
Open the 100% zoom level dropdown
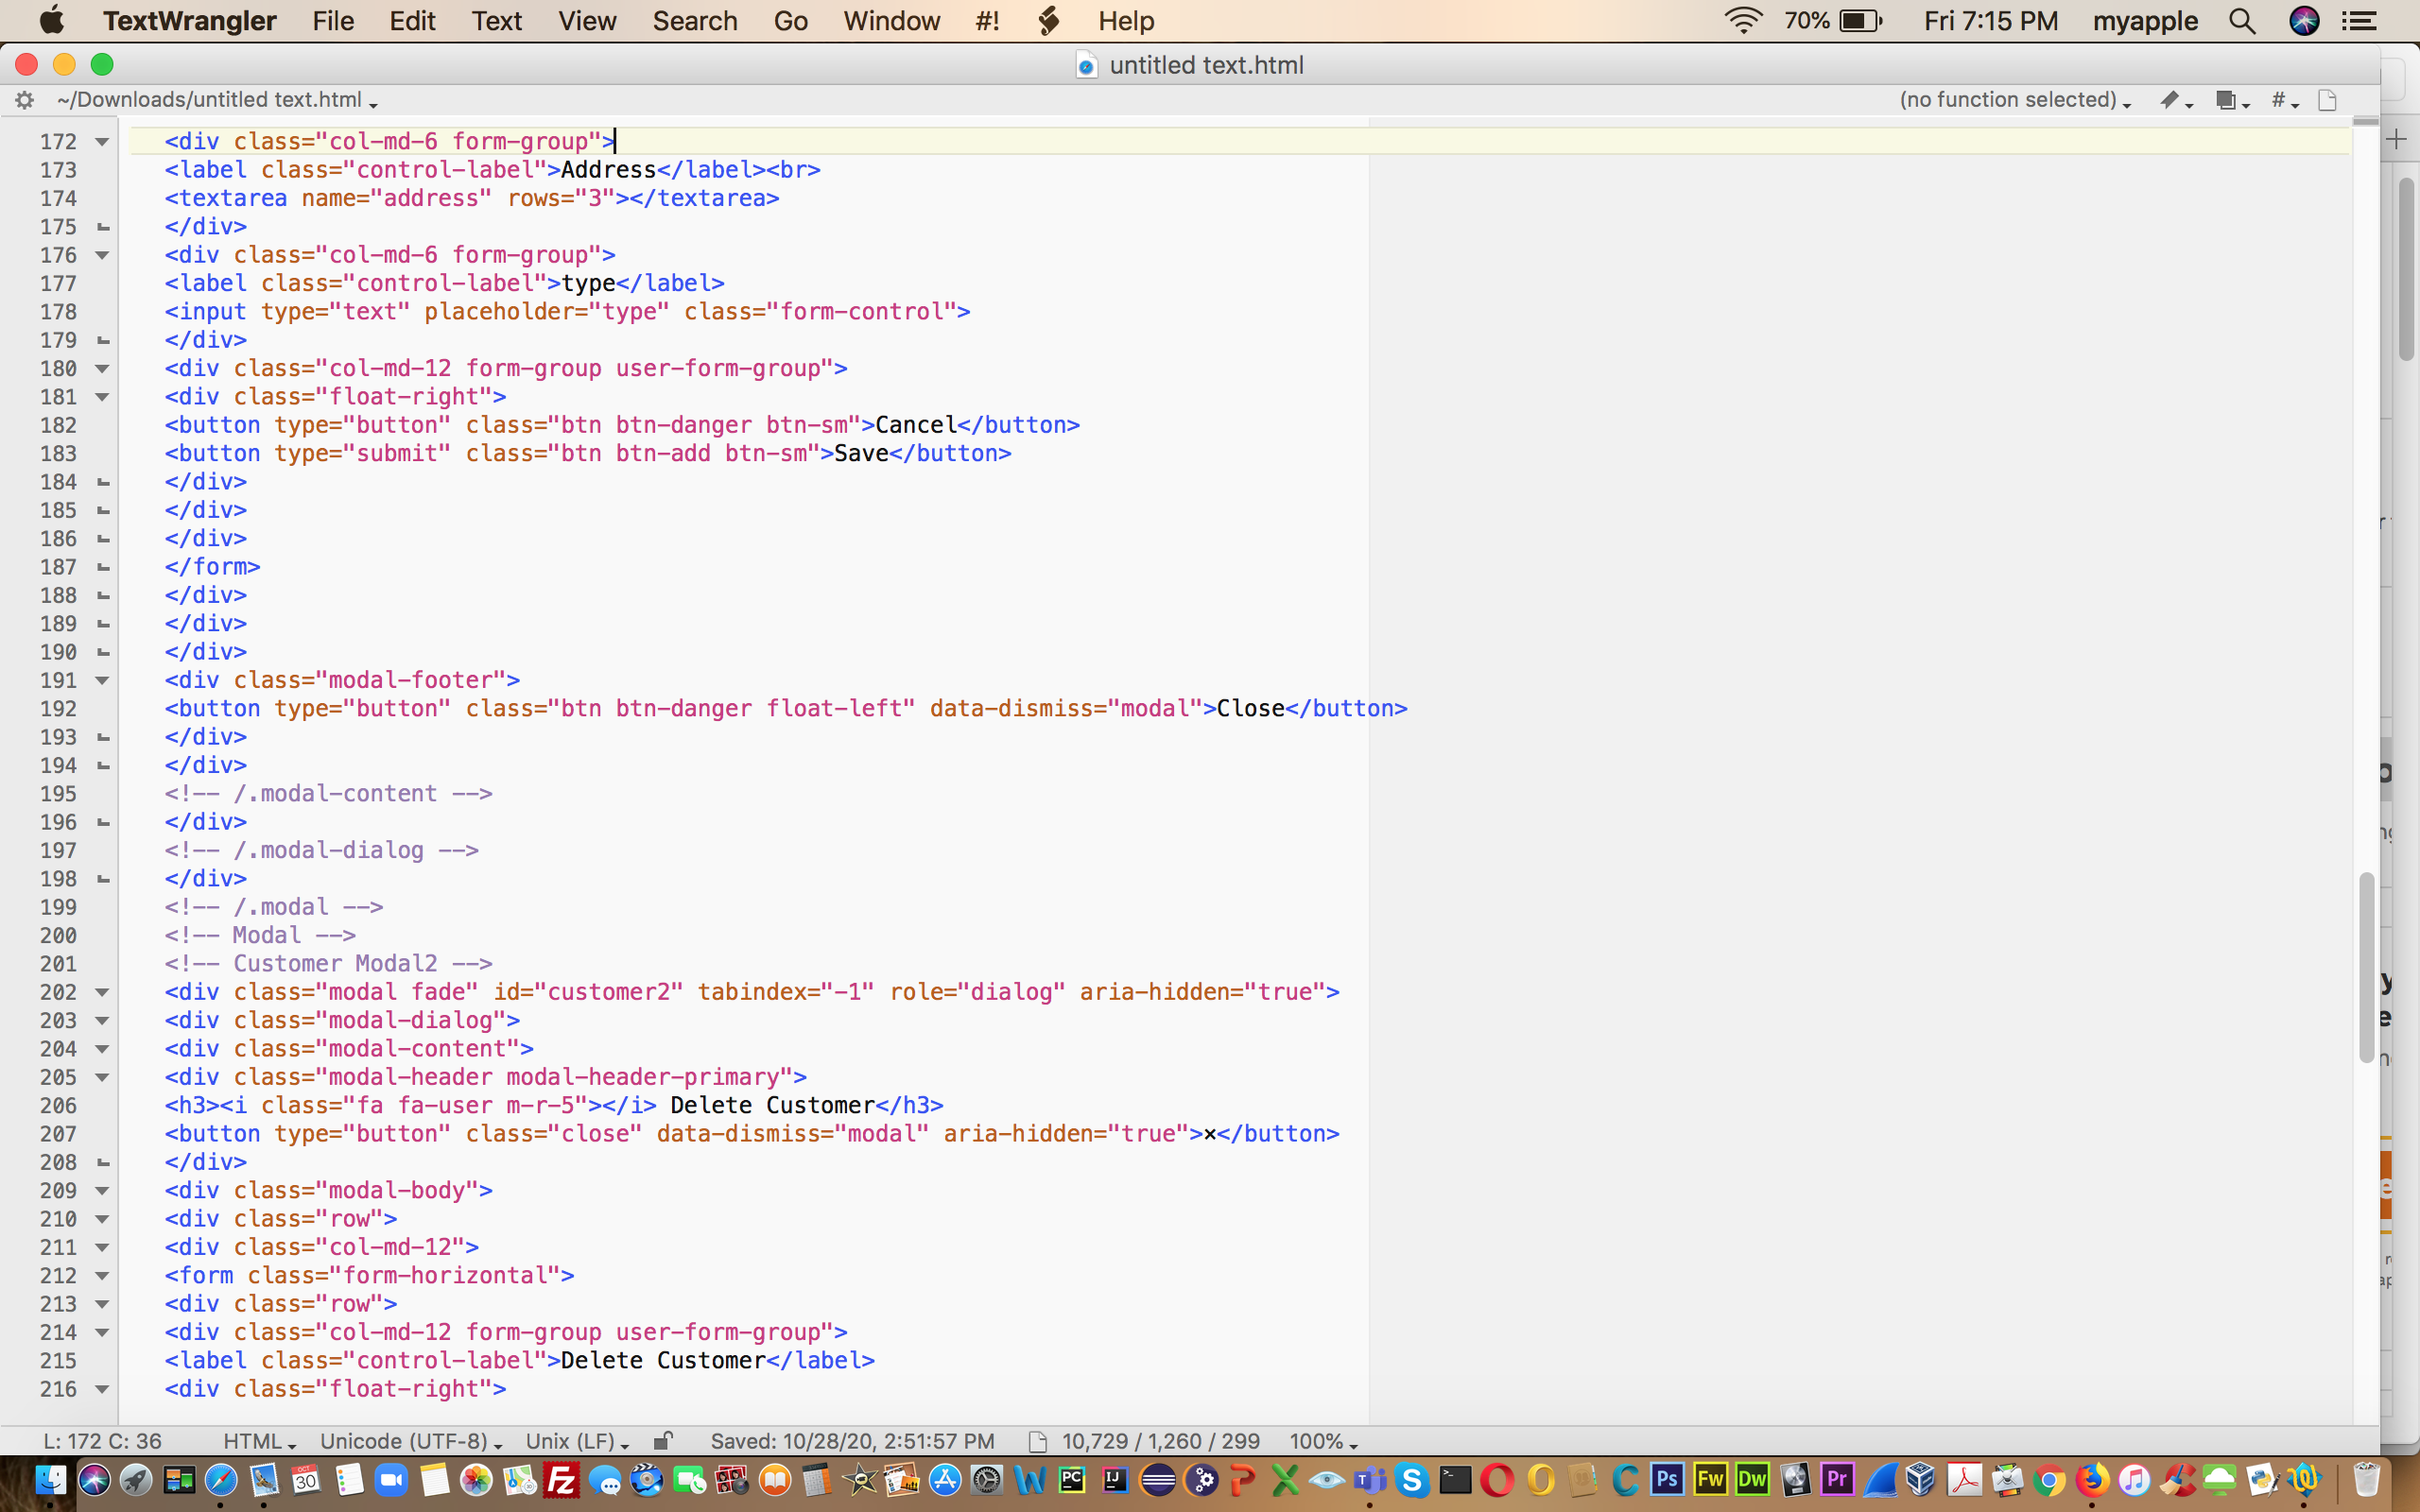1323,1441
